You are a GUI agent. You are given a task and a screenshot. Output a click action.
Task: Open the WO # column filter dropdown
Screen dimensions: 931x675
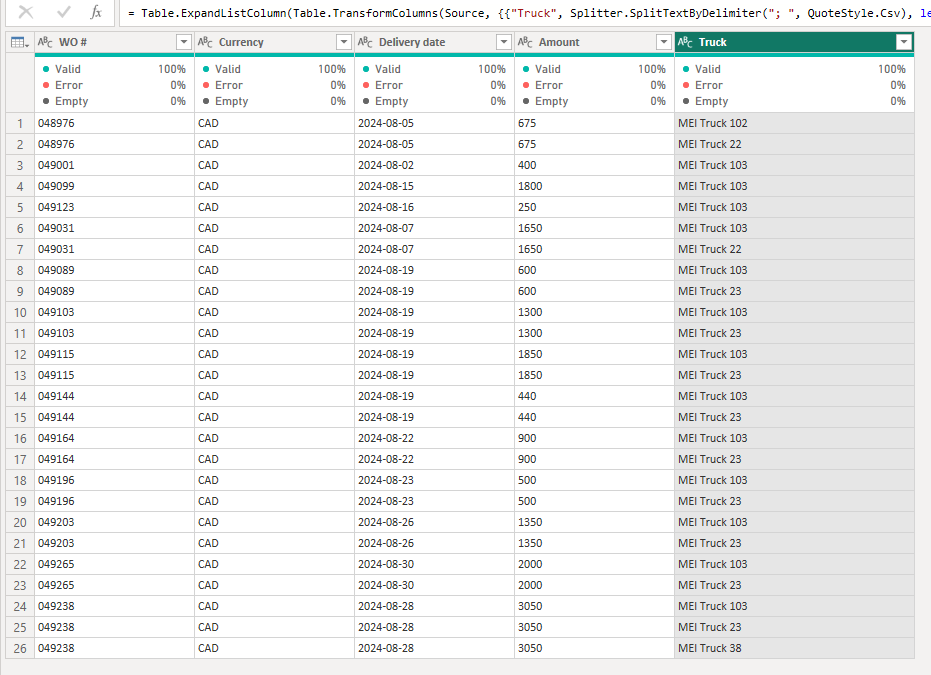pyautogui.click(x=184, y=42)
